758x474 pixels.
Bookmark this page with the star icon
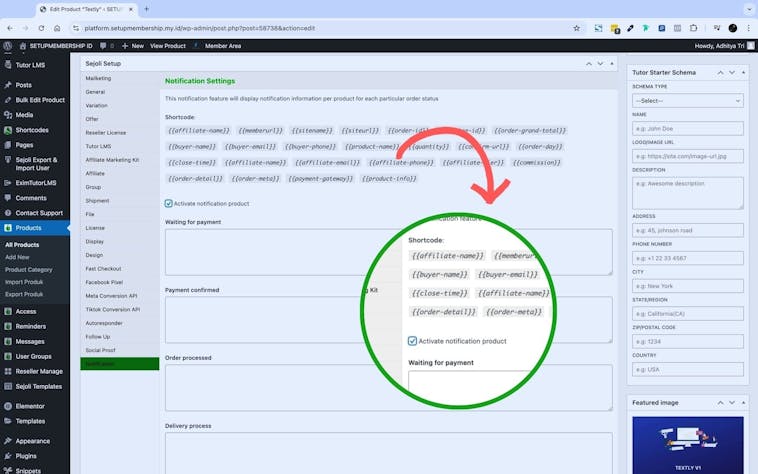[x=577, y=28]
